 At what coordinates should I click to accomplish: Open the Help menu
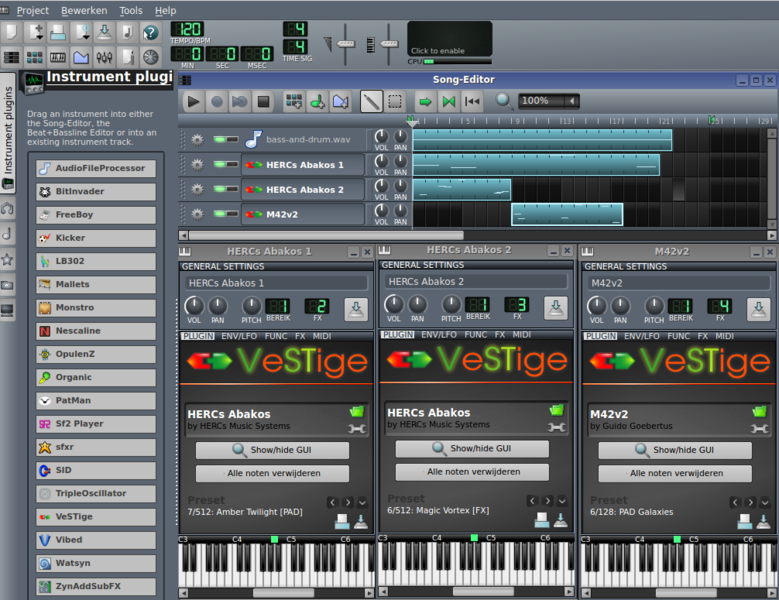pos(165,10)
